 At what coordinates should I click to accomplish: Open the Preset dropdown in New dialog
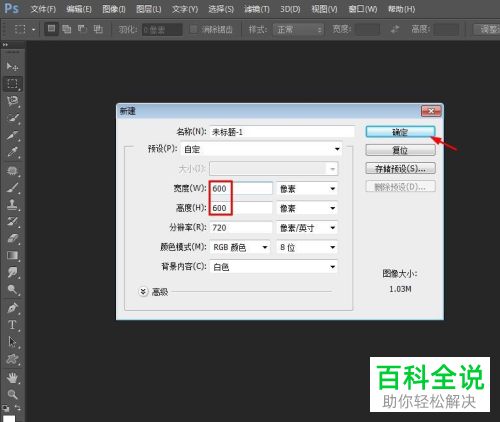[x=261, y=149]
